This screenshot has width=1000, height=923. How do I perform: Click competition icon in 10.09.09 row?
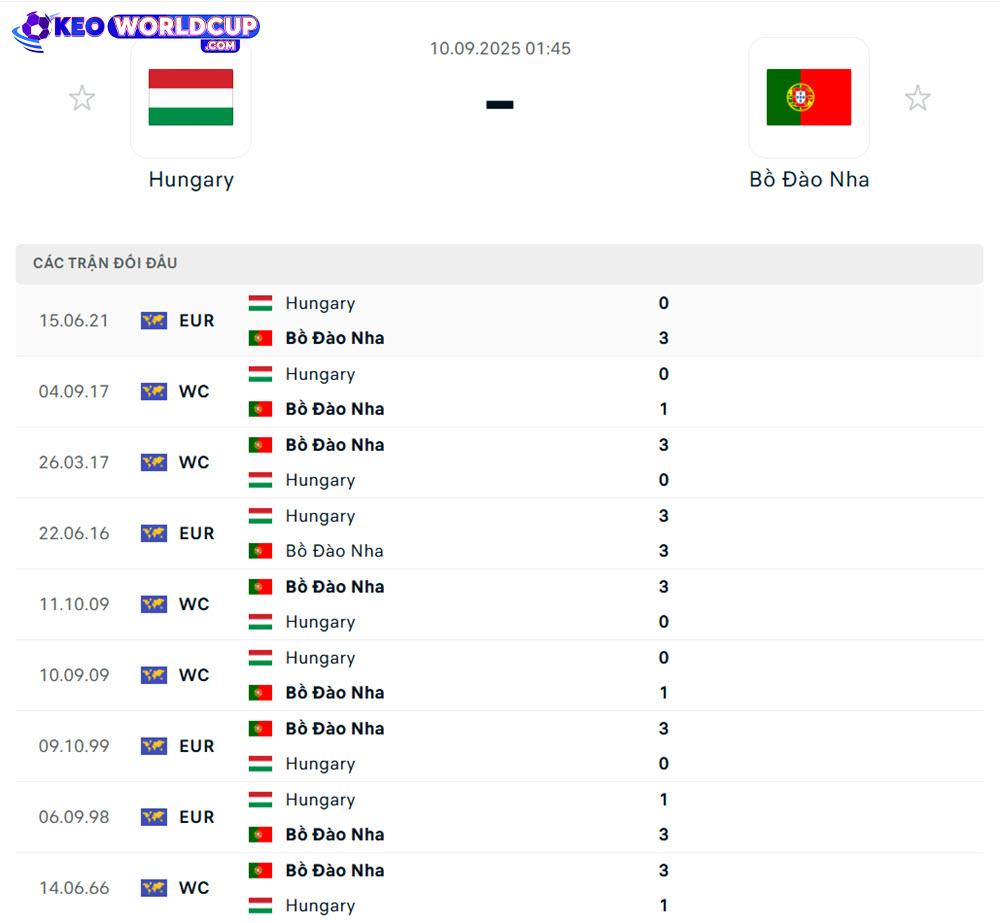154,674
